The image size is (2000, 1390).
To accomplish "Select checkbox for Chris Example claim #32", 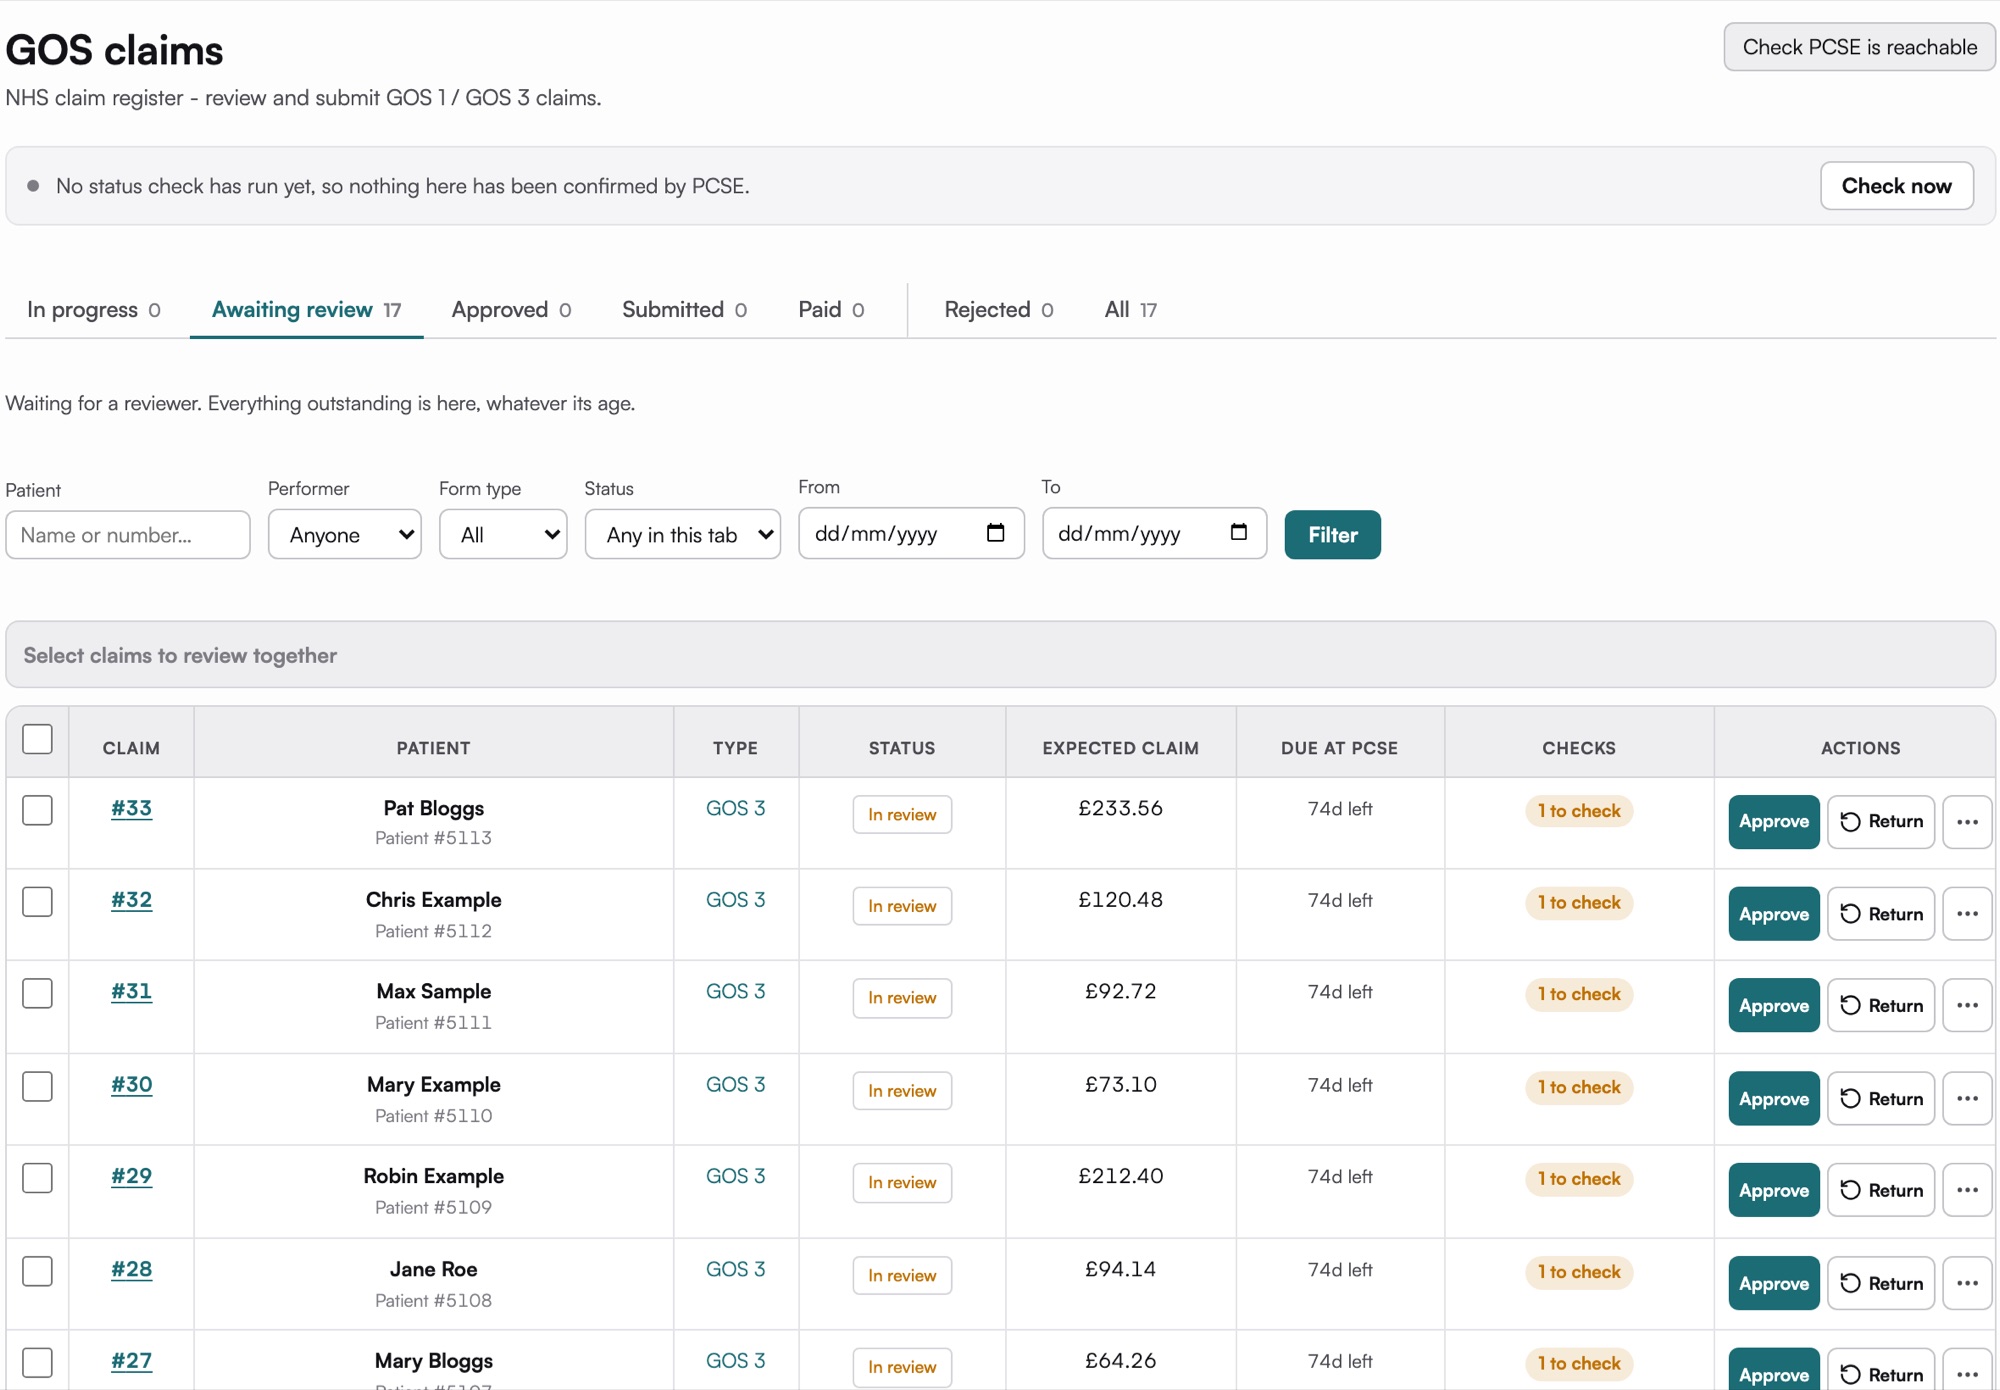I will pos(37,902).
